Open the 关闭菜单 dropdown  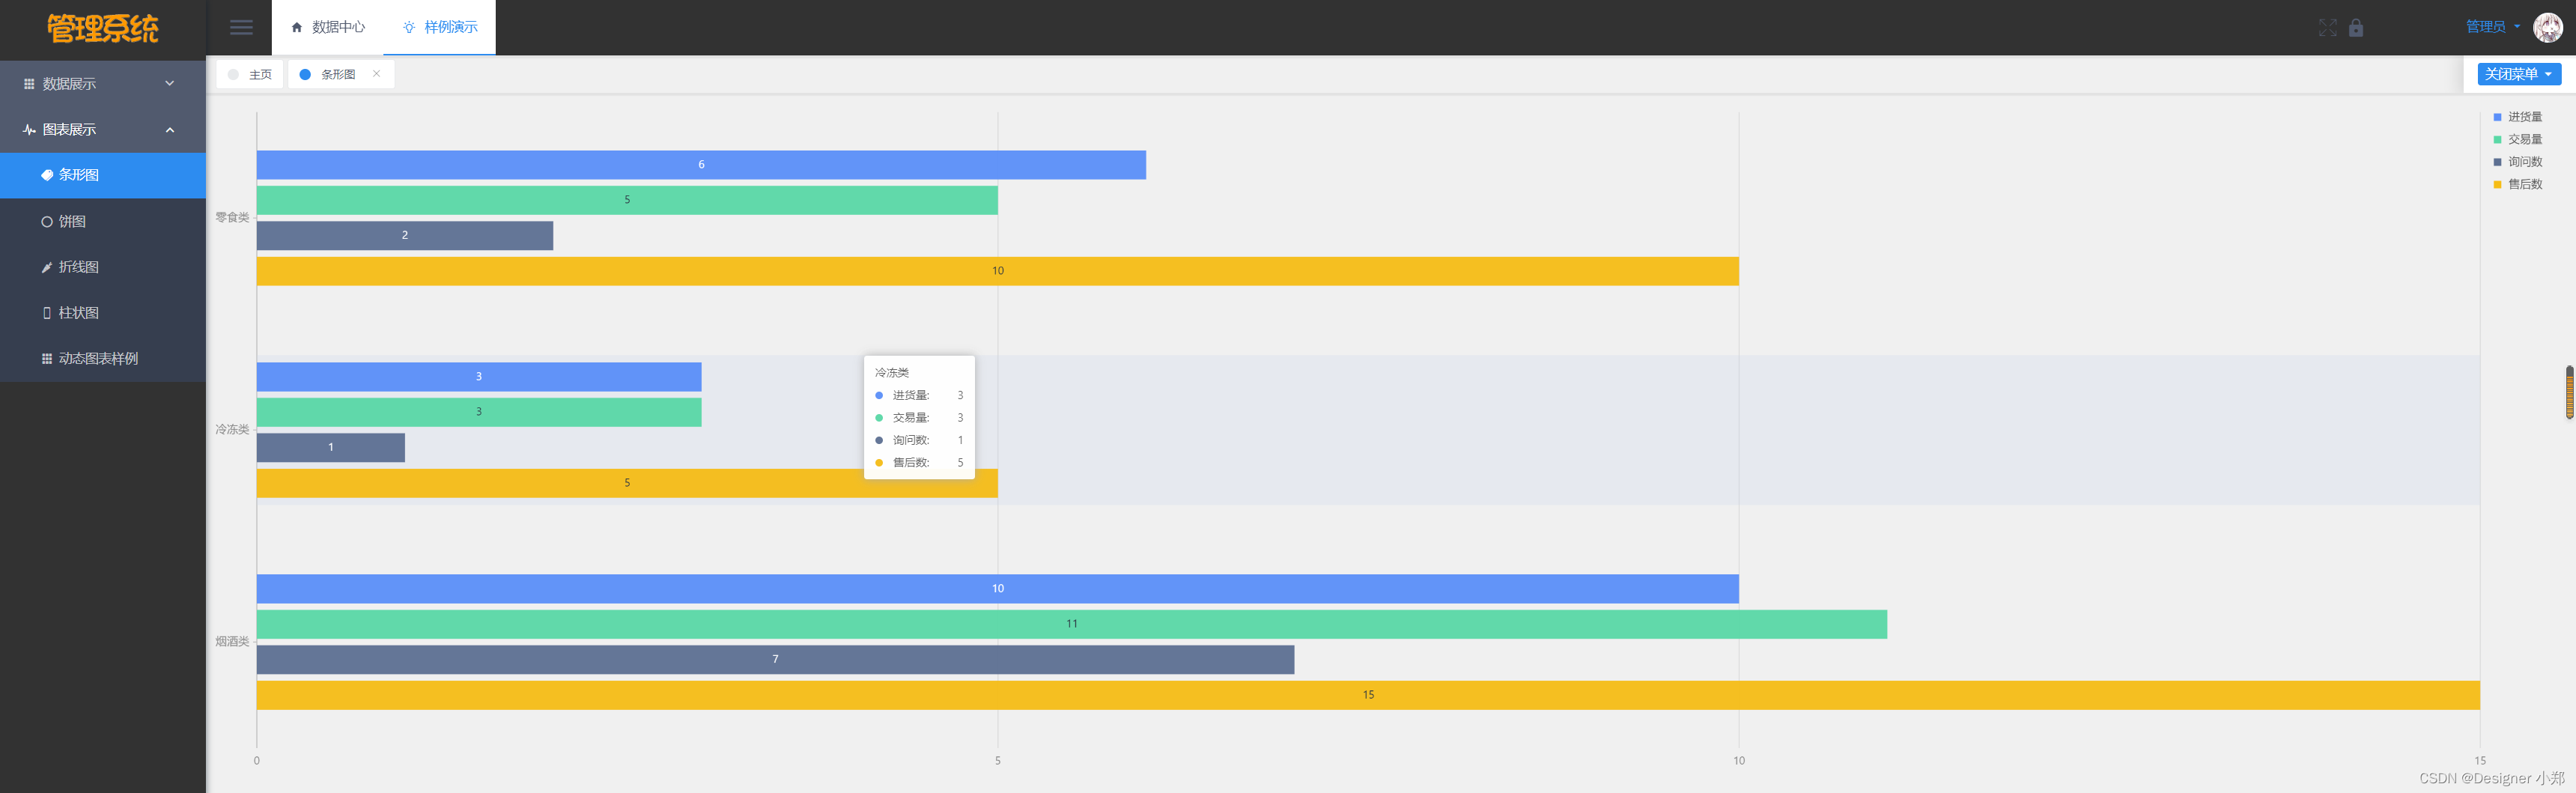pyautogui.click(x=2518, y=74)
